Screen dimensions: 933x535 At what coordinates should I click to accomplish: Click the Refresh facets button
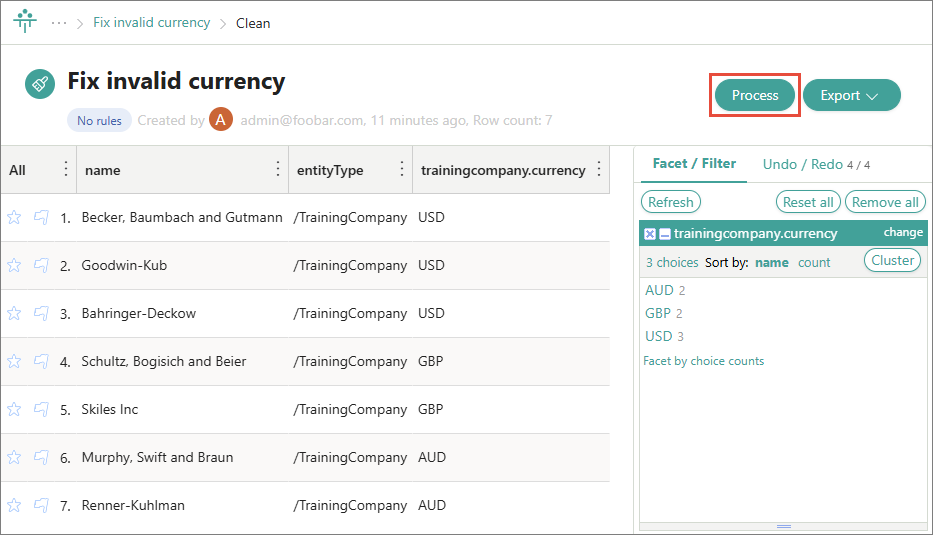671,202
